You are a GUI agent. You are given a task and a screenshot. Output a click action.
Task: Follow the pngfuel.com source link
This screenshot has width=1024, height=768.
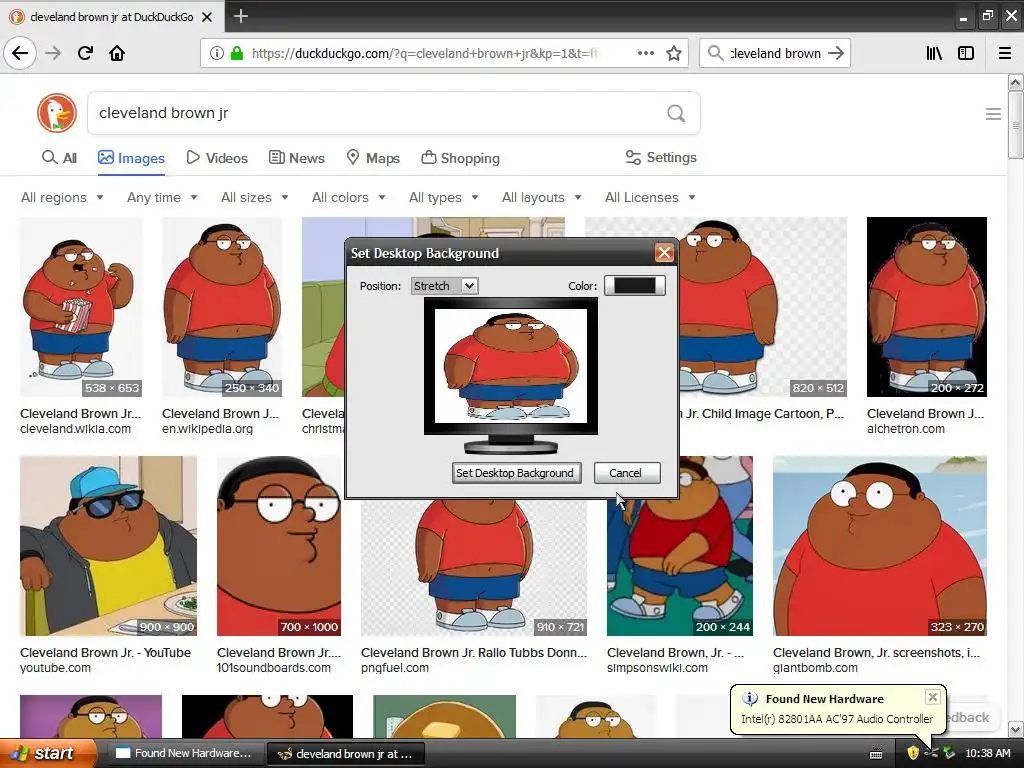coord(395,668)
